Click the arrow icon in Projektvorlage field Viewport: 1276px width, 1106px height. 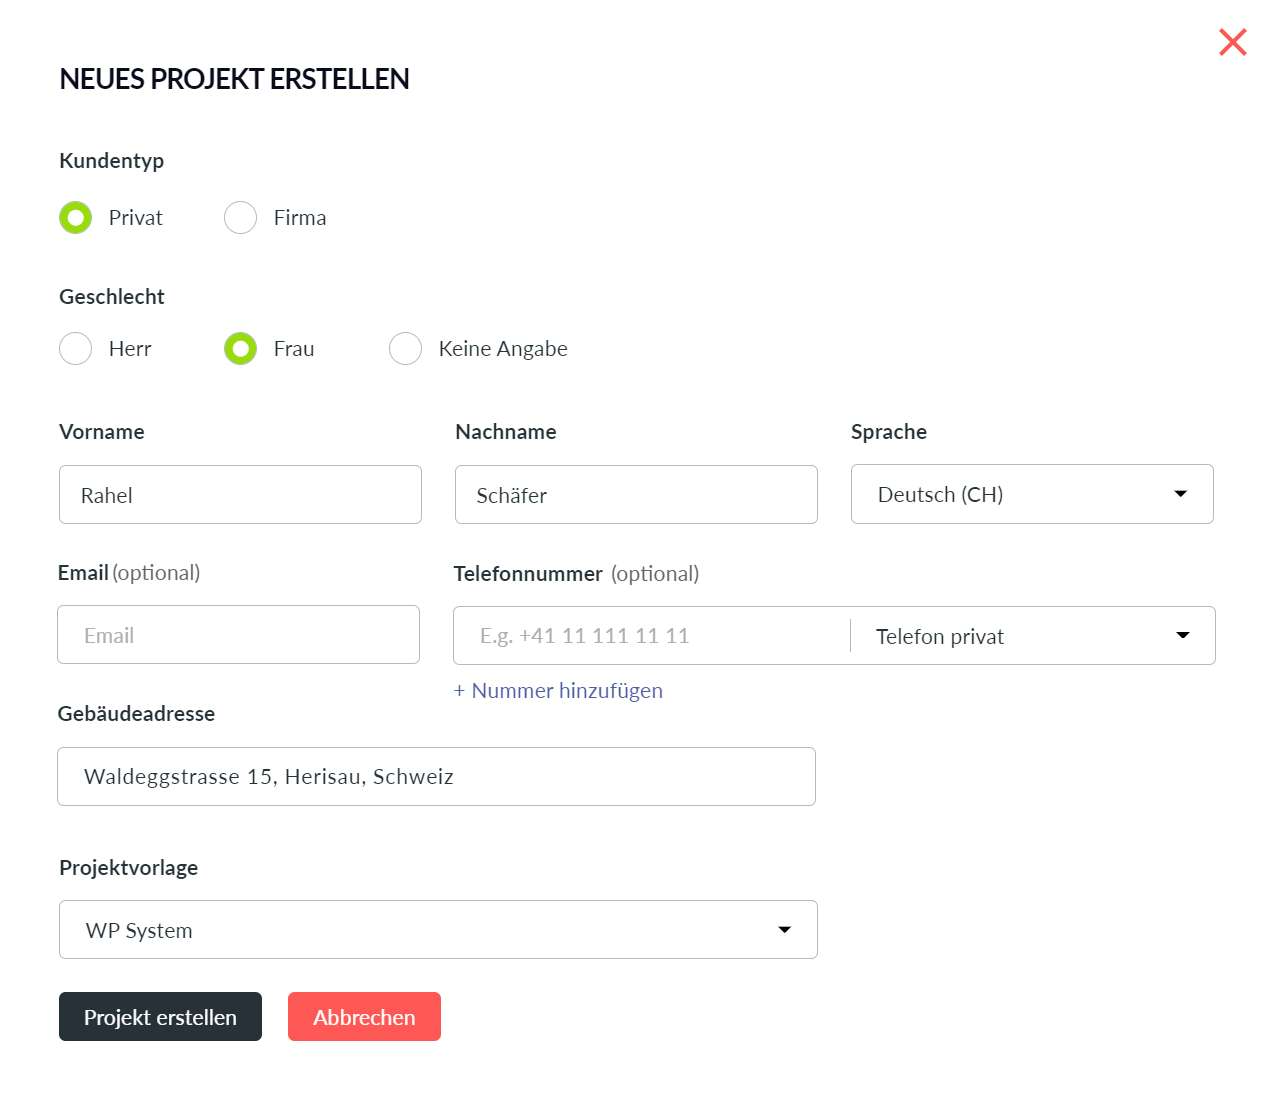[x=784, y=930]
